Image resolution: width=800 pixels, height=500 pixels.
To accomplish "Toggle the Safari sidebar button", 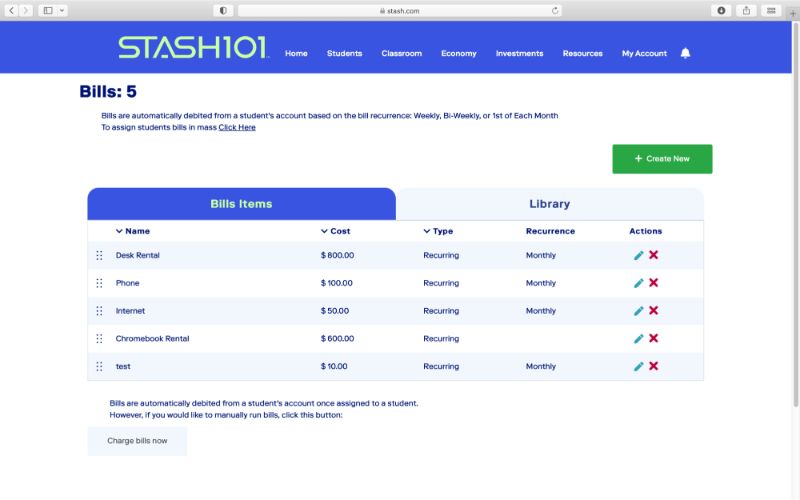I will pyautogui.click(x=48, y=10).
